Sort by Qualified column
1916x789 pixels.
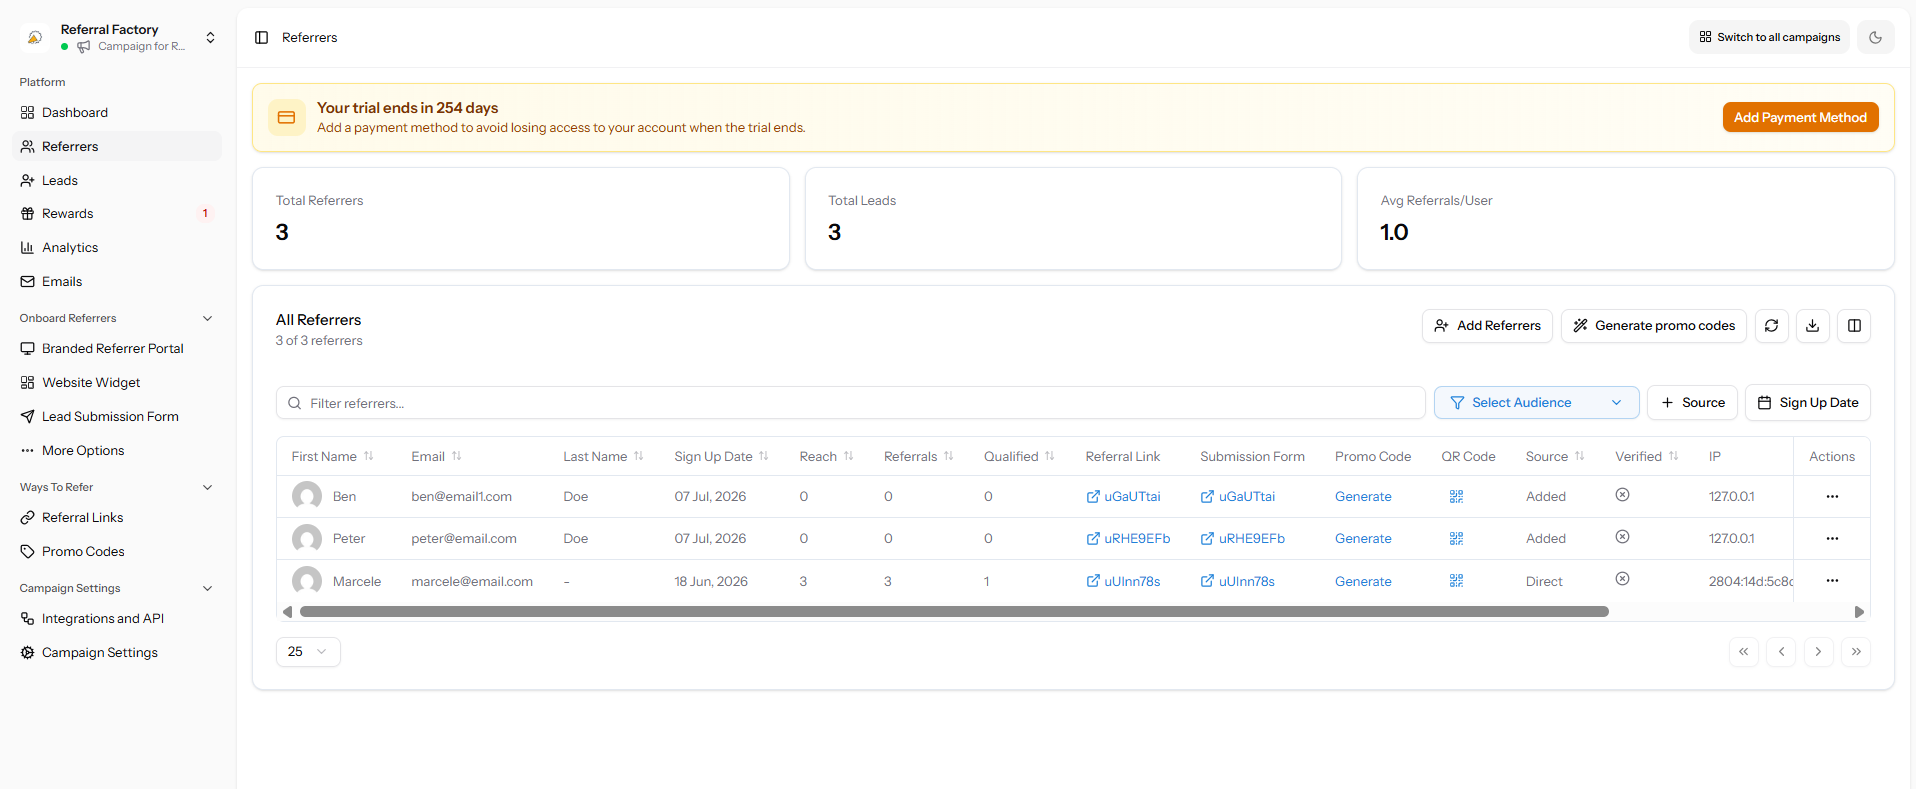coord(1019,456)
